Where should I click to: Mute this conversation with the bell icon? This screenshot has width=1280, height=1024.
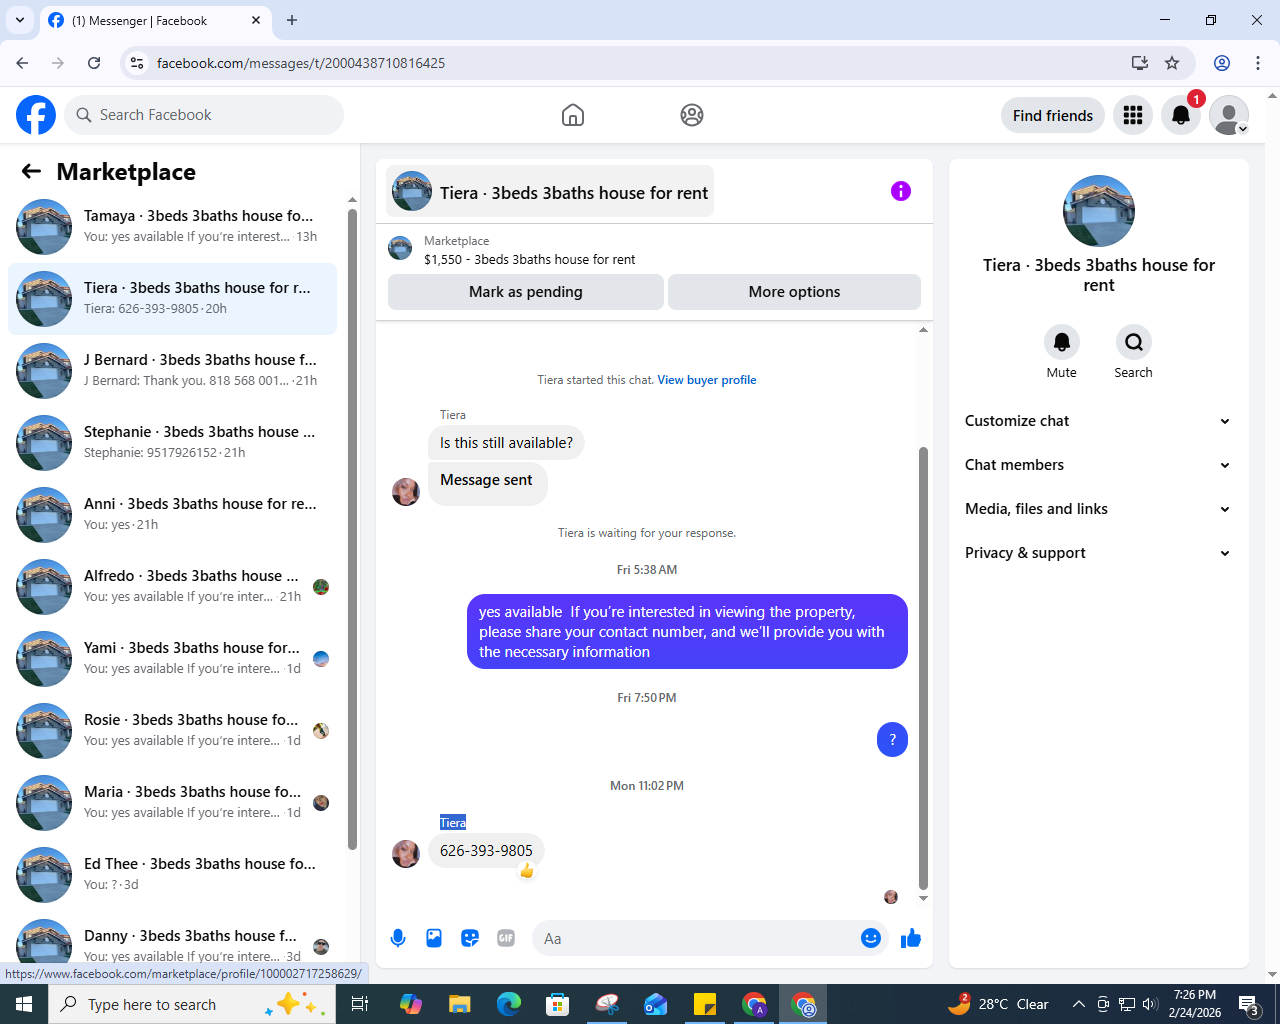point(1062,342)
